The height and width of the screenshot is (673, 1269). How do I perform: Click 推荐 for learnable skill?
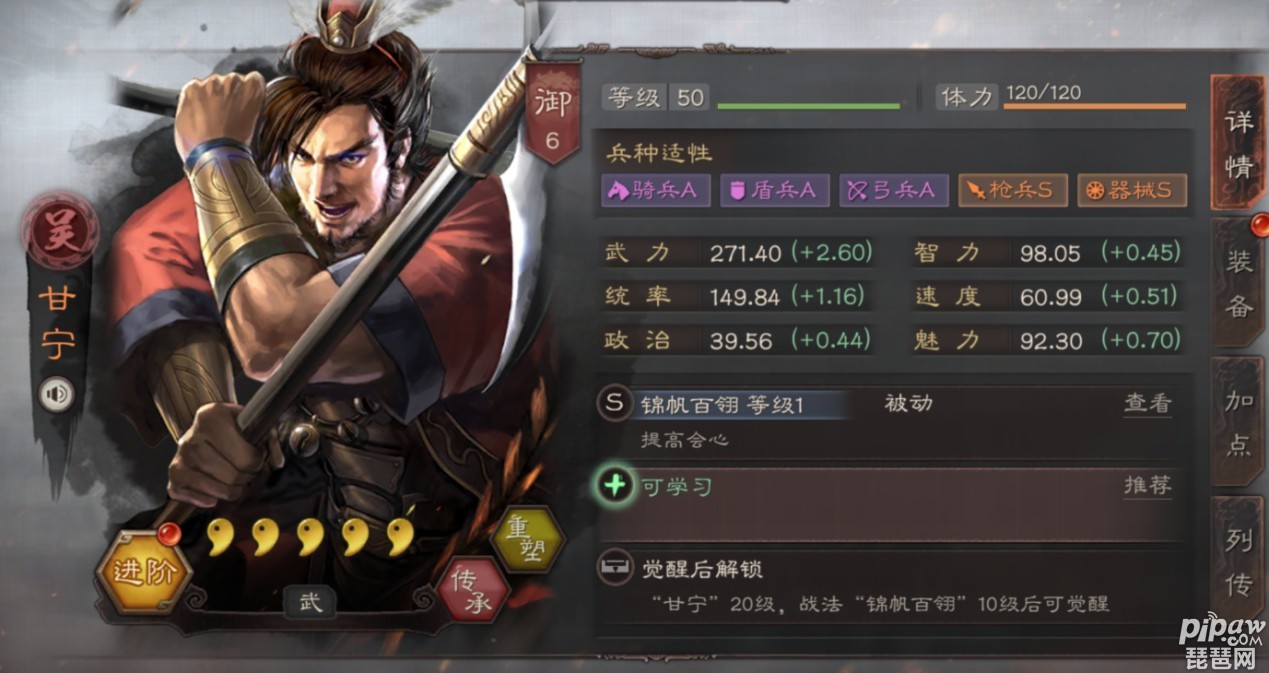[1147, 486]
